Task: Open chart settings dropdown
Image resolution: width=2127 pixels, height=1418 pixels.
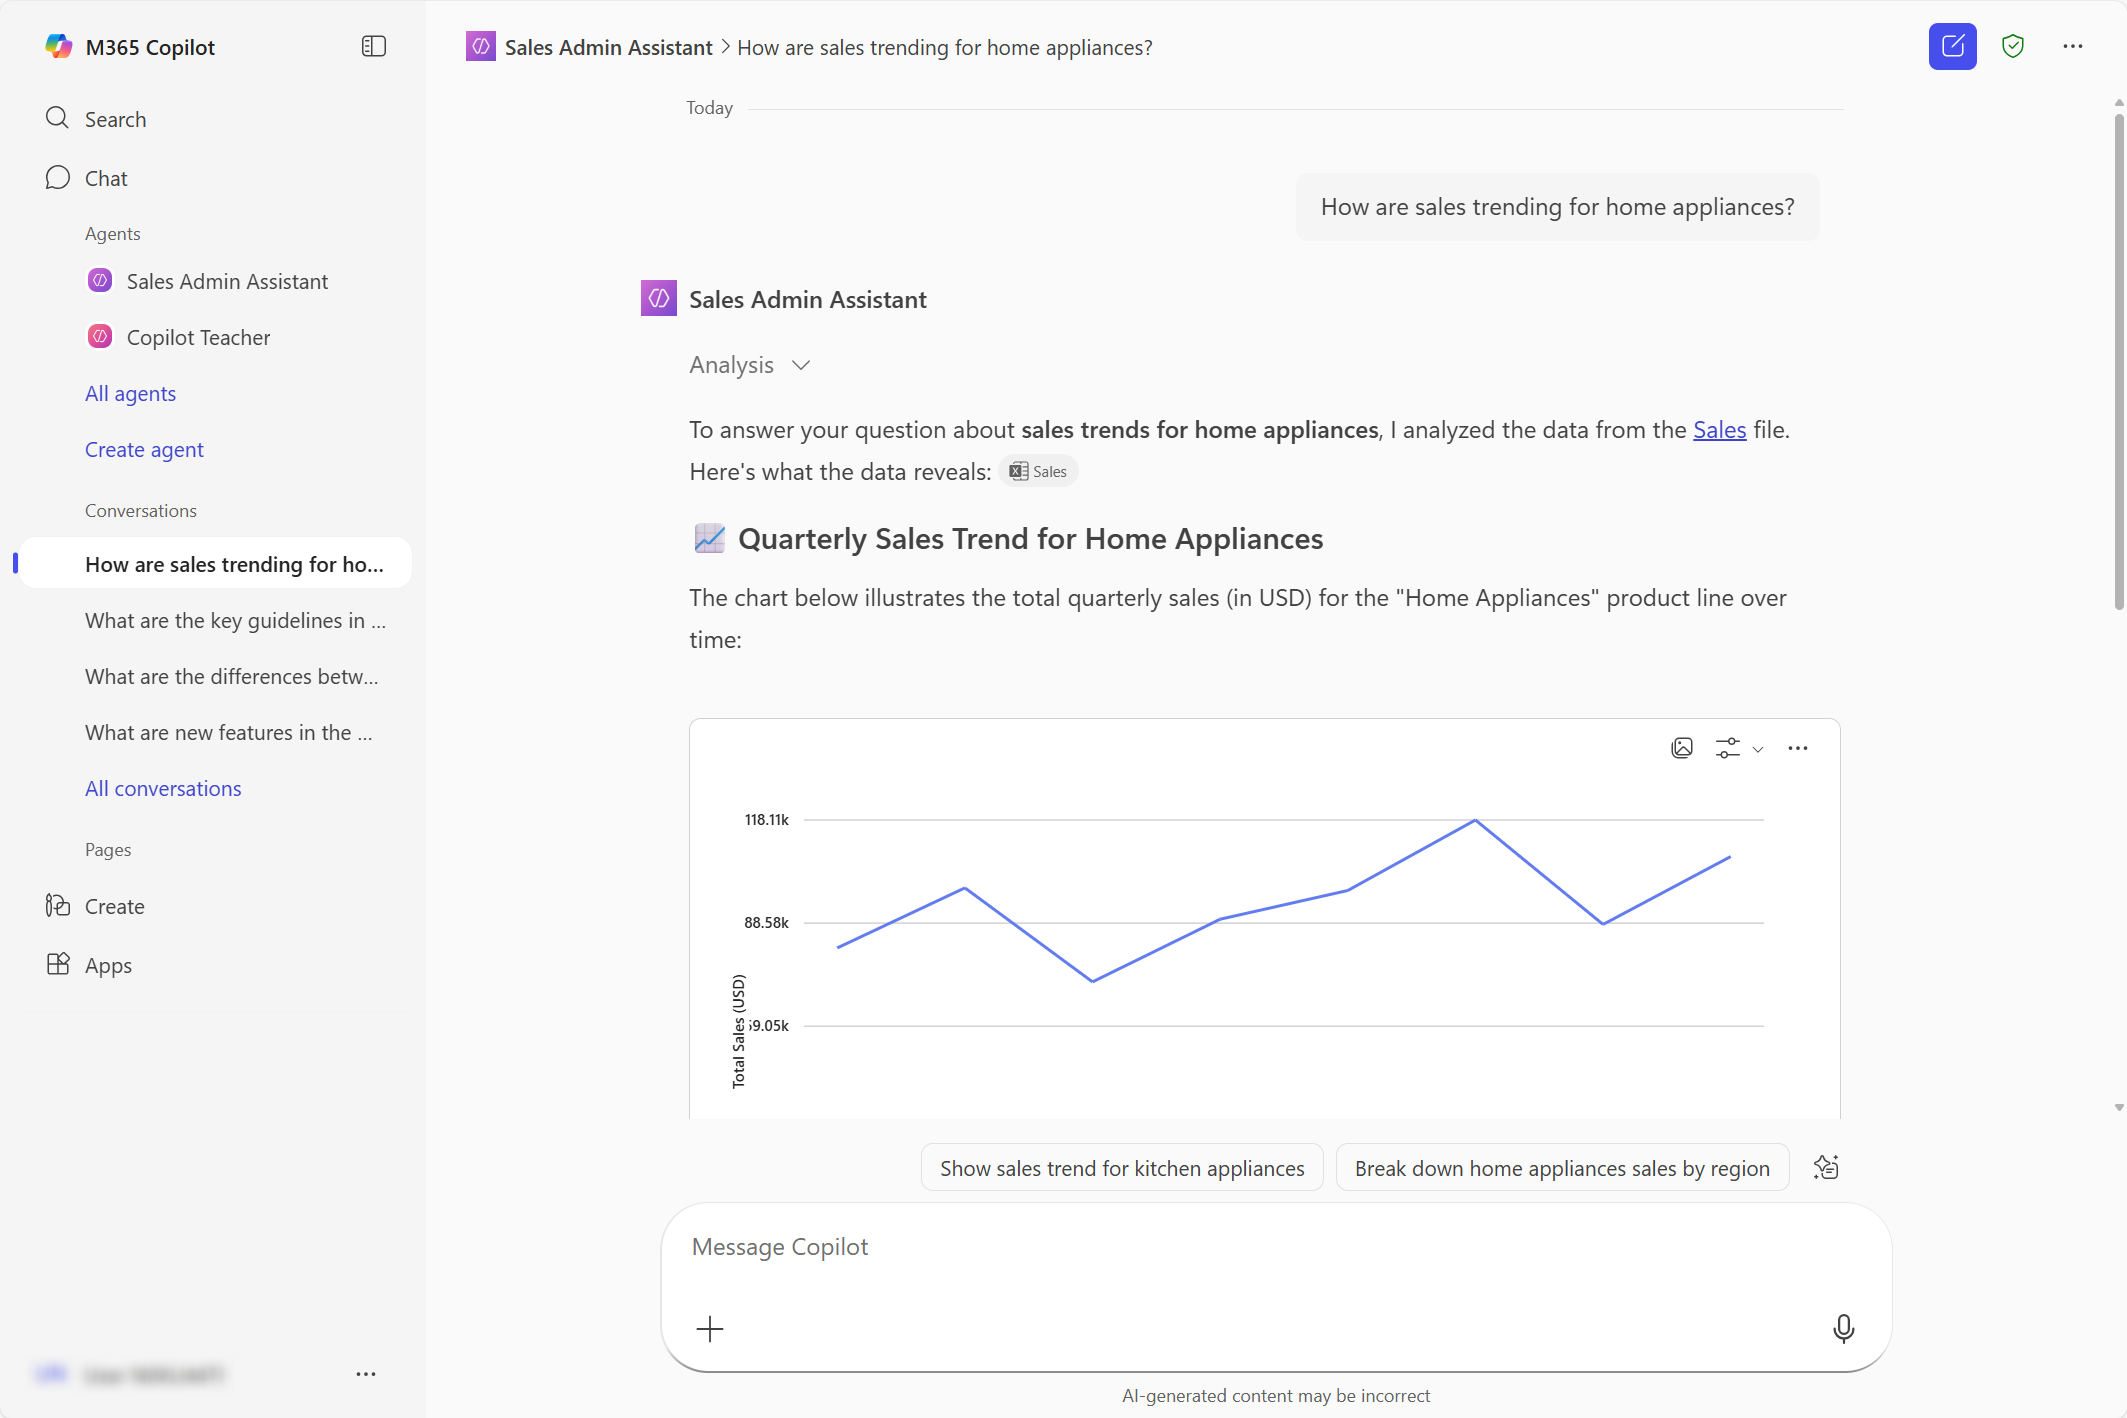Action: 1738,748
